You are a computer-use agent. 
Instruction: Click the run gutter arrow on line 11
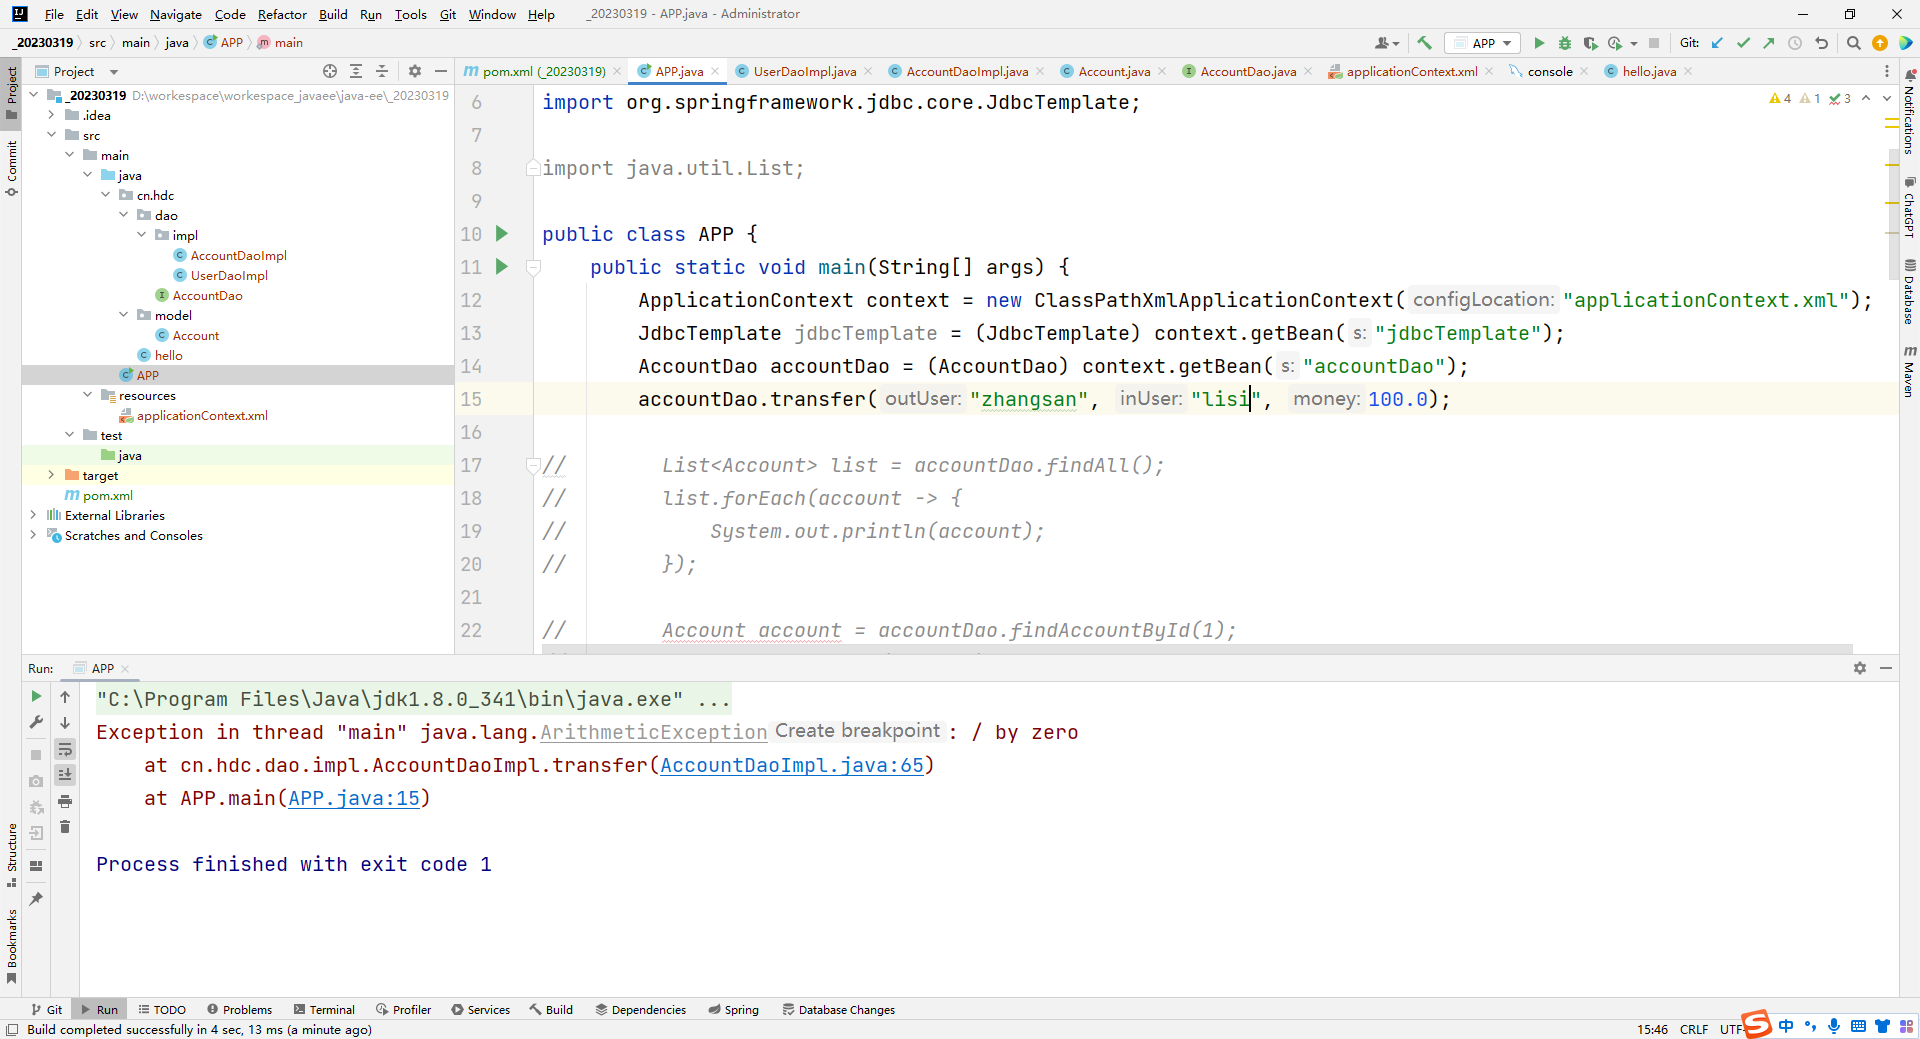click(502, 266)
